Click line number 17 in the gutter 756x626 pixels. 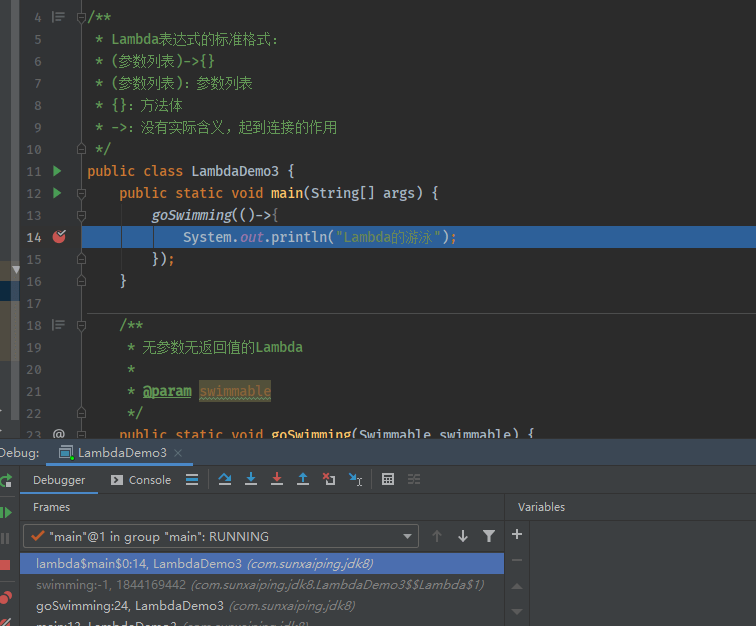pos(34,304)
